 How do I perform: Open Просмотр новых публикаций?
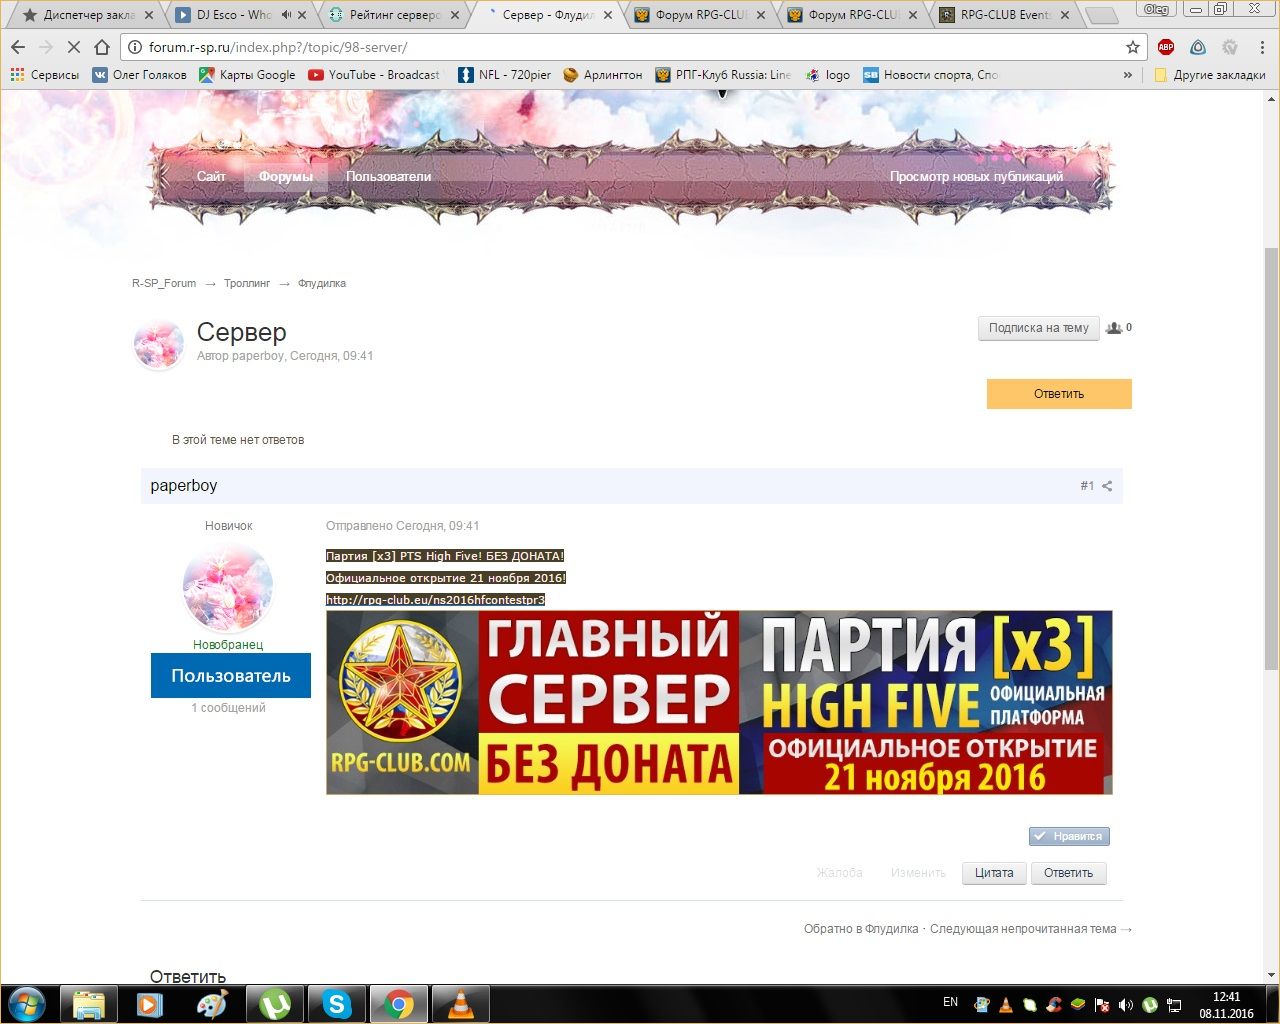tap(976, 177)
